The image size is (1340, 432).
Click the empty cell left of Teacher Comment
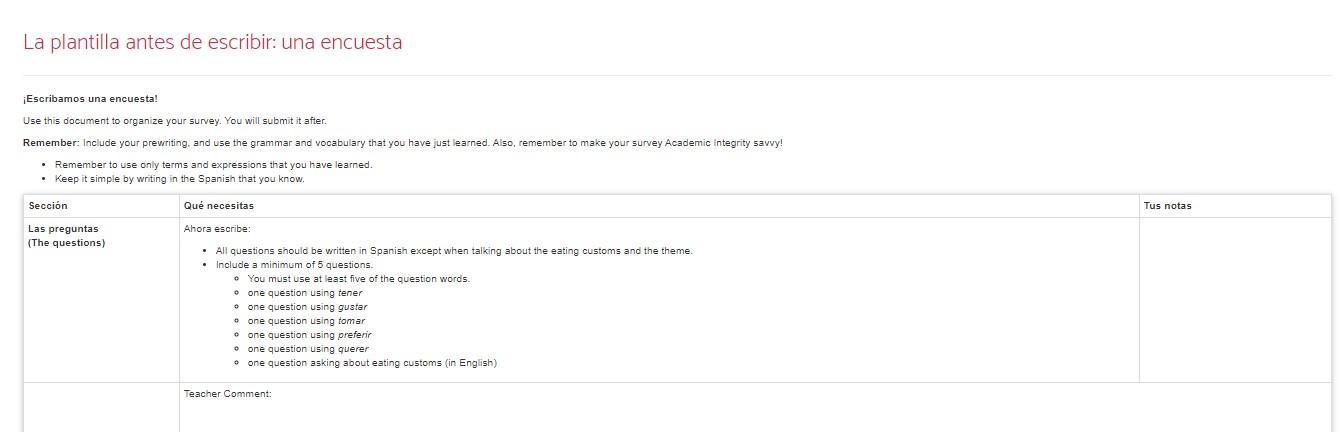[x=101, y=407]
